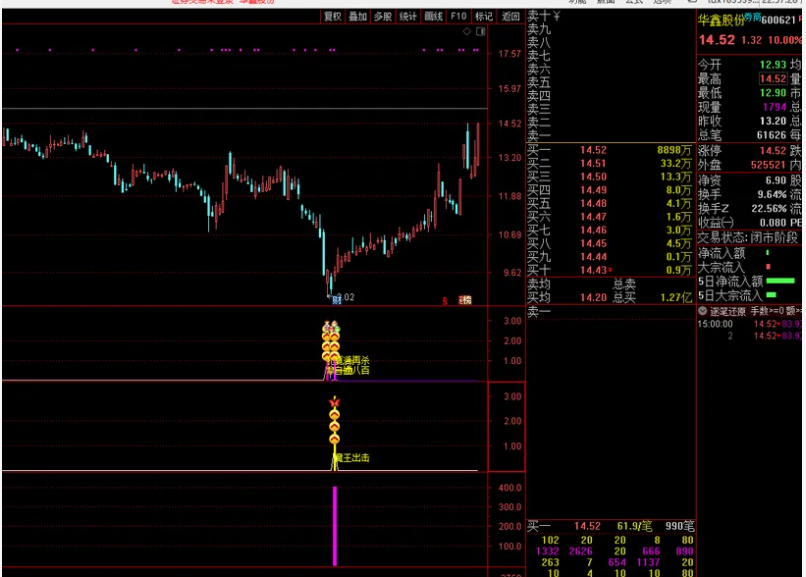
Task: Click the 卖一 row in the sell list
Action: [610, 136]
